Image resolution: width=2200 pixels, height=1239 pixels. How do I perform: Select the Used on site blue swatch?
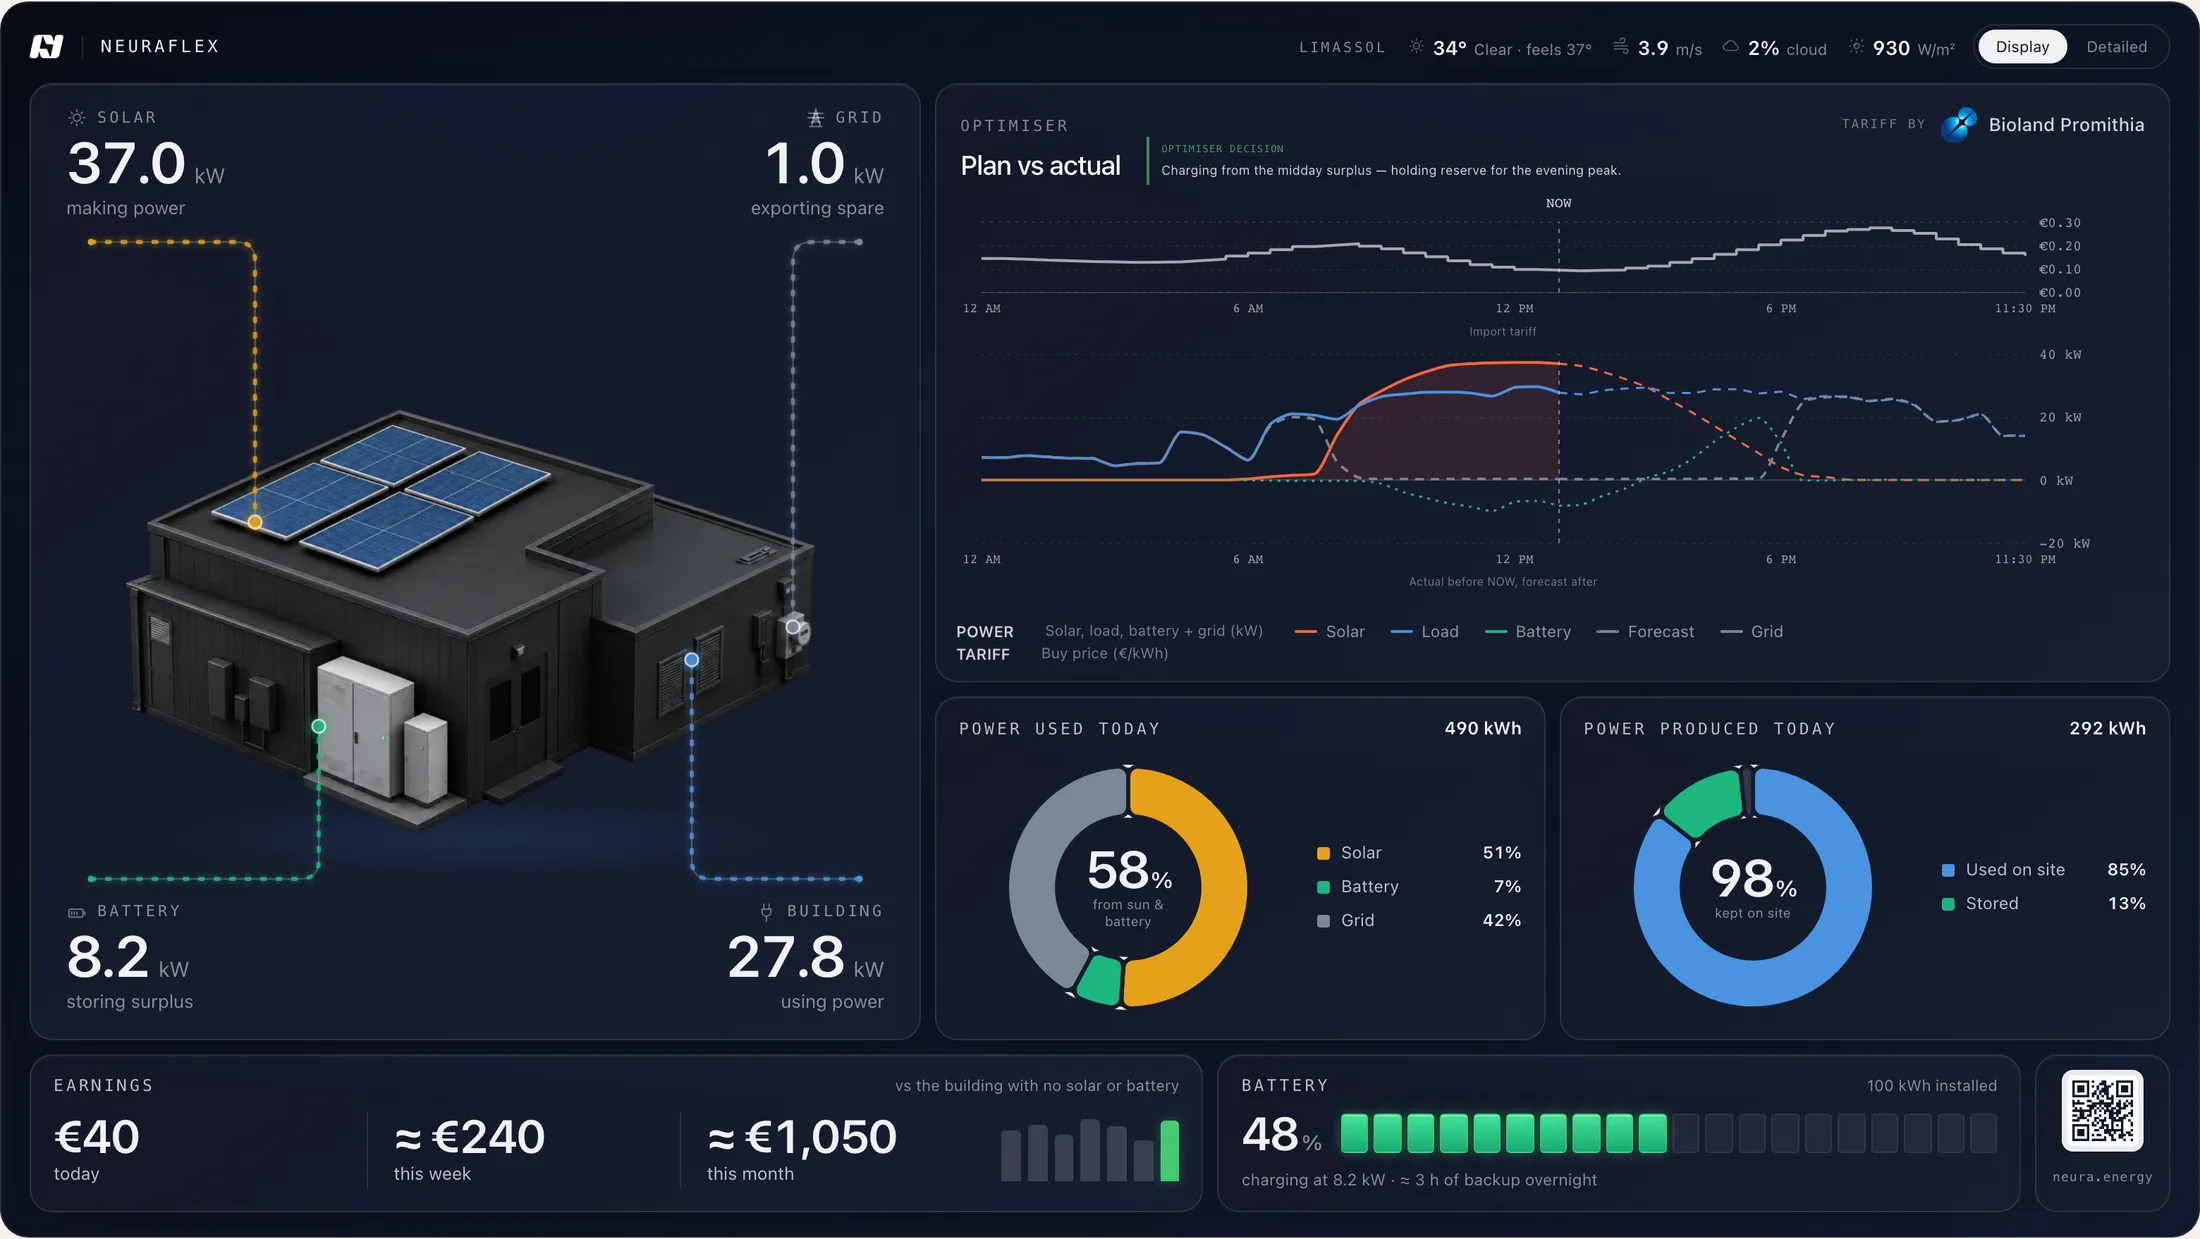point(1948,871)
